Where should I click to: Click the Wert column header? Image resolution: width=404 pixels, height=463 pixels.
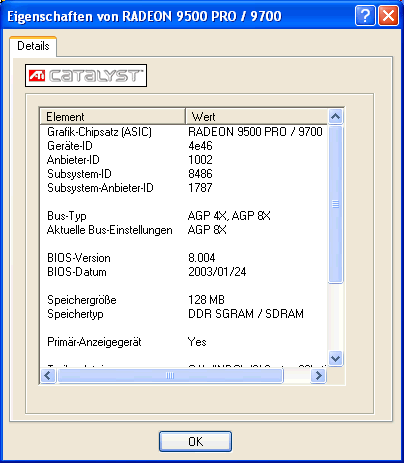(256, 117)
